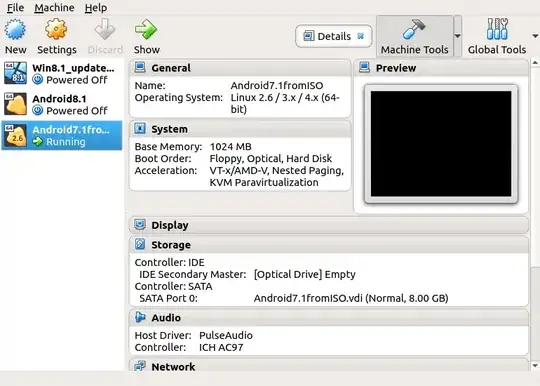Click the Network section header

click(x=329, y=366)
